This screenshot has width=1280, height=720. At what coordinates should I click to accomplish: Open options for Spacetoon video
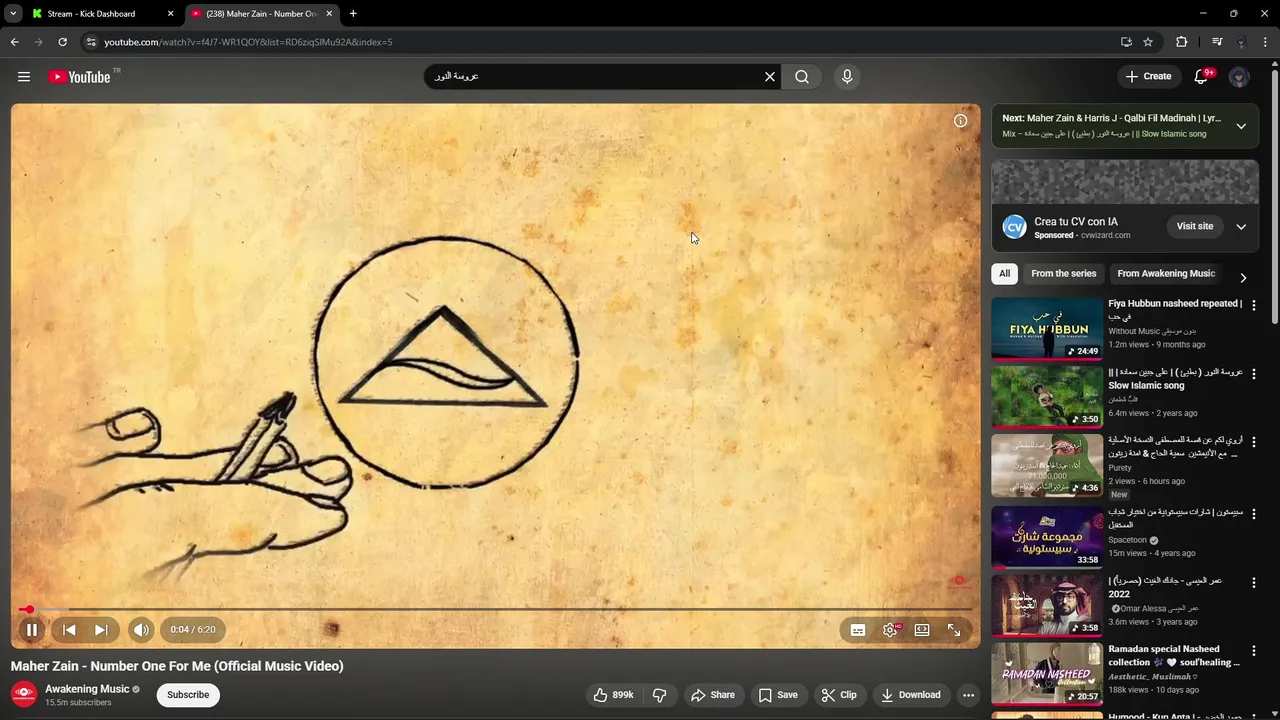pyautogui.click(x=1253, y=513)
